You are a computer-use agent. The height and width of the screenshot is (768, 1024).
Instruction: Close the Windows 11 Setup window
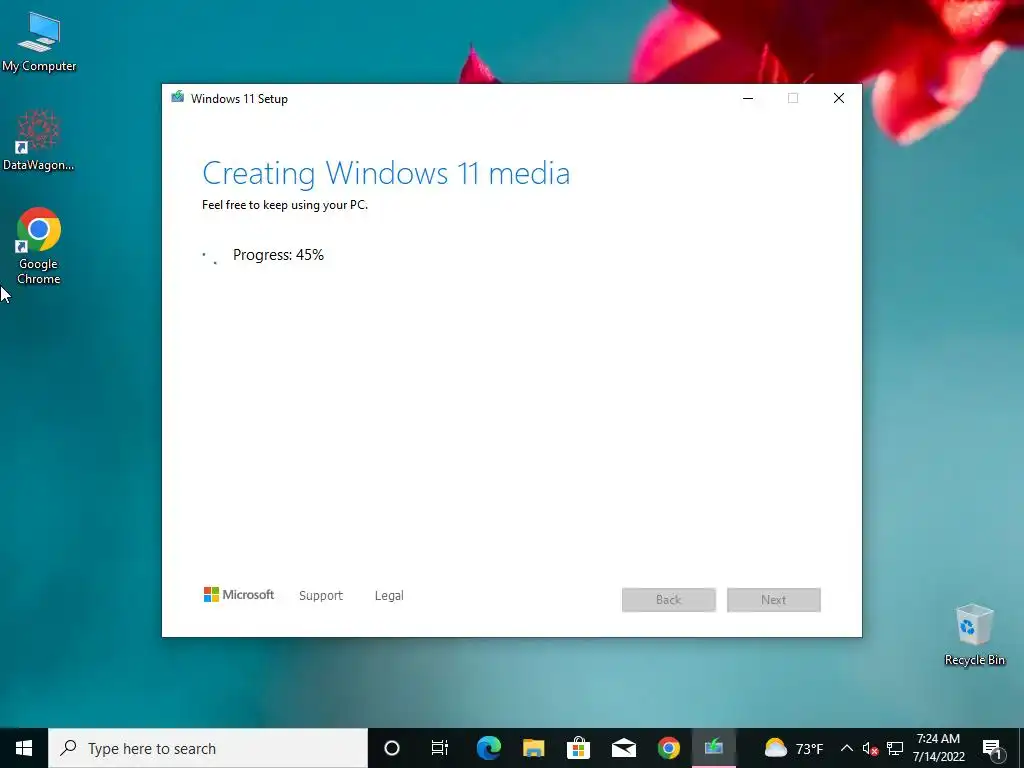pos(839,98)
